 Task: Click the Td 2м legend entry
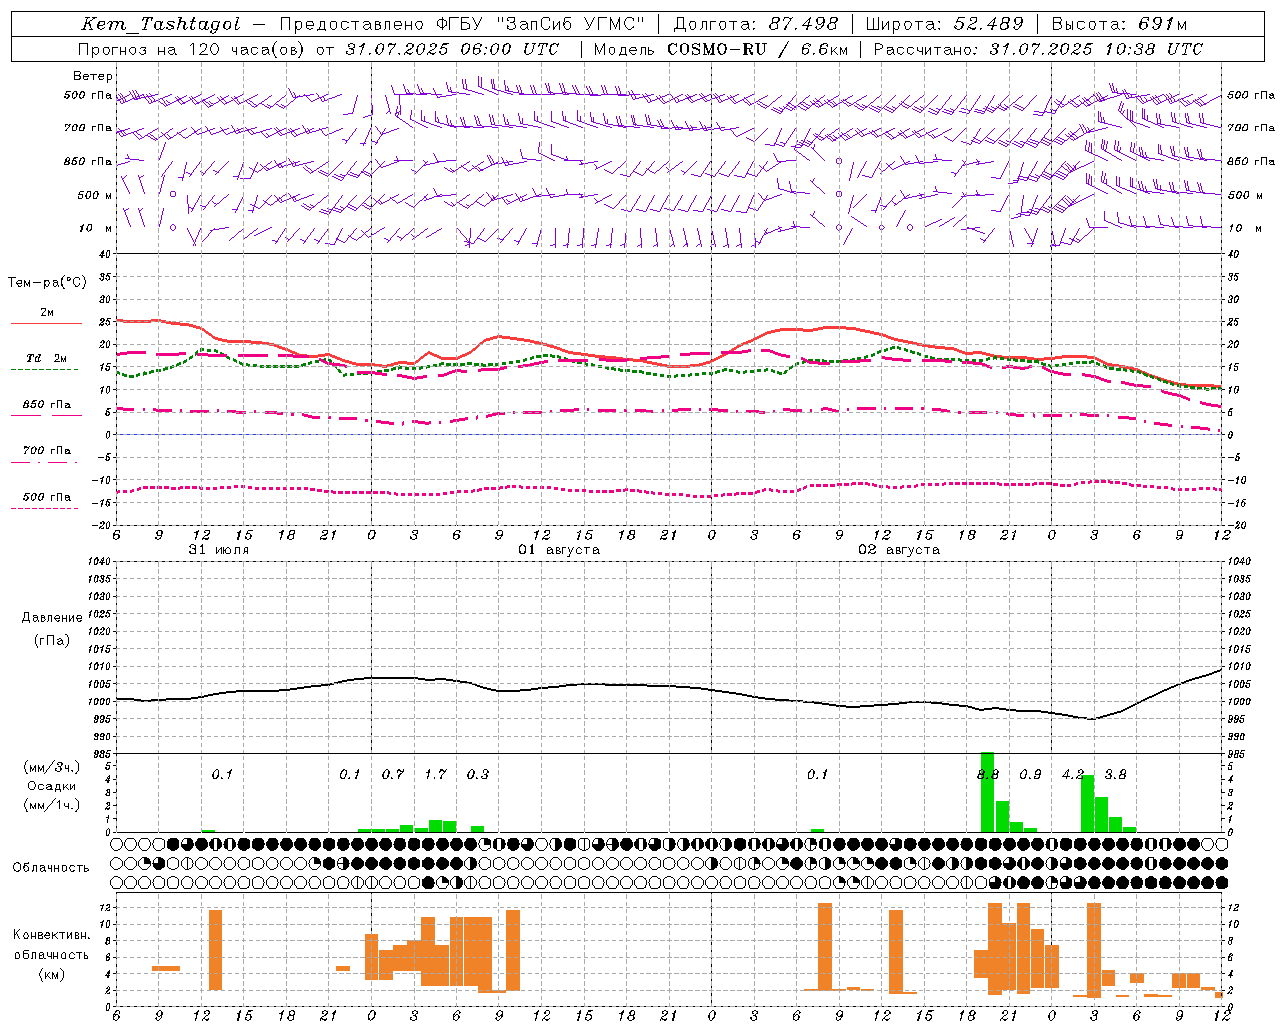pos(47,358)
